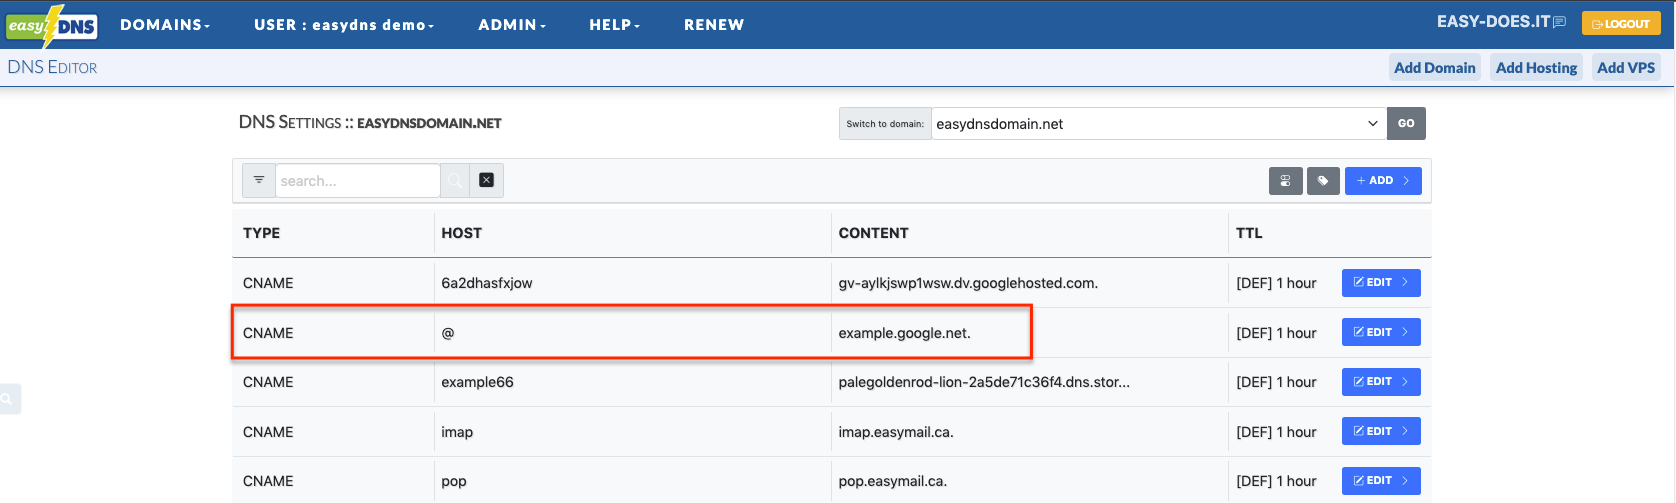Click the magnifier search icon
The height and width of the screenshot is (503, 1676).
click(455, 181)
